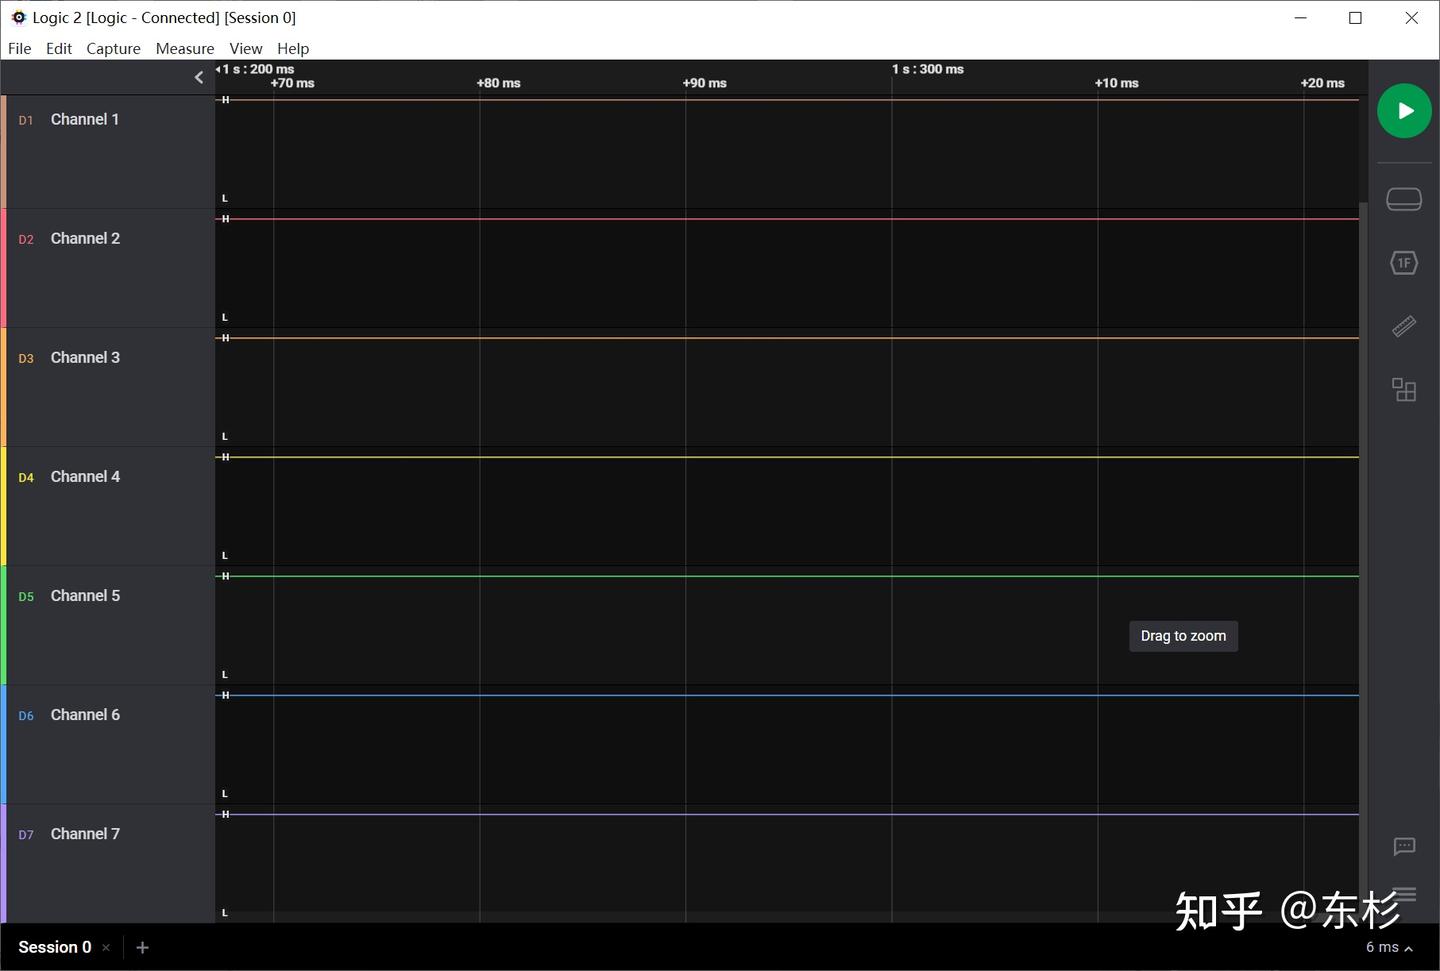The image size is (1440, 971).
Task: Open the Measurements ruler panel icon
Action: 1404,326
